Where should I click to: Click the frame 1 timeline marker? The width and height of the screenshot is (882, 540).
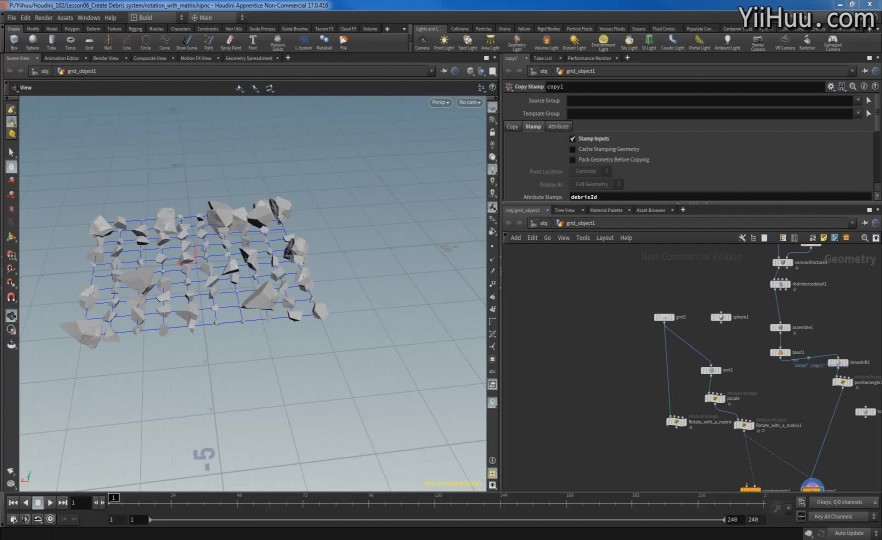114,497
